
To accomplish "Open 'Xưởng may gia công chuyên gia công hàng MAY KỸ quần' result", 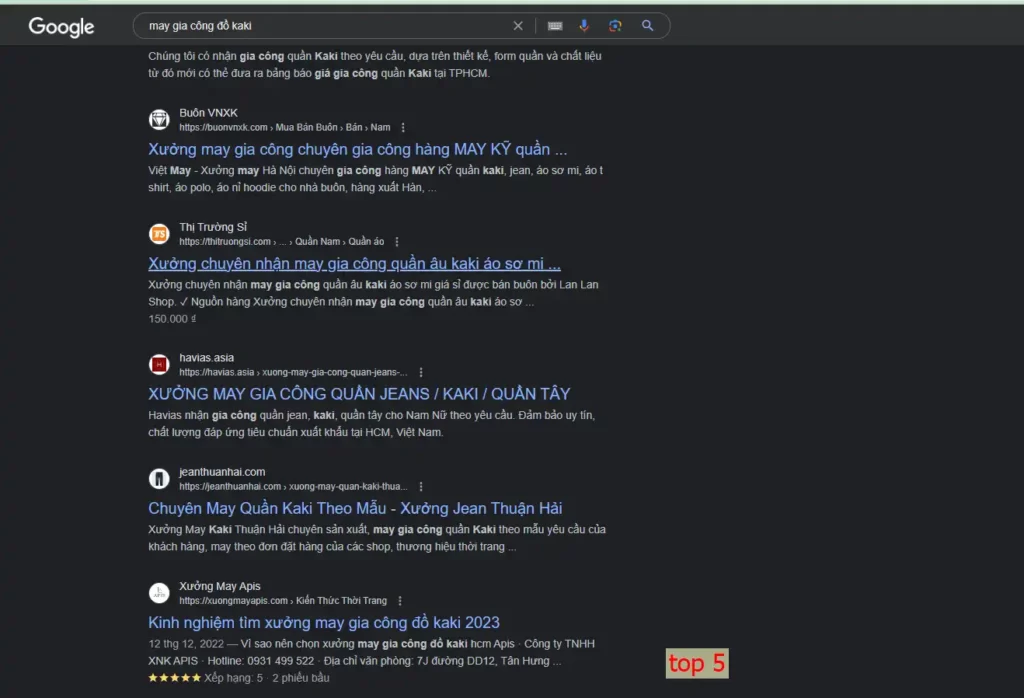I will coord(357,150).
